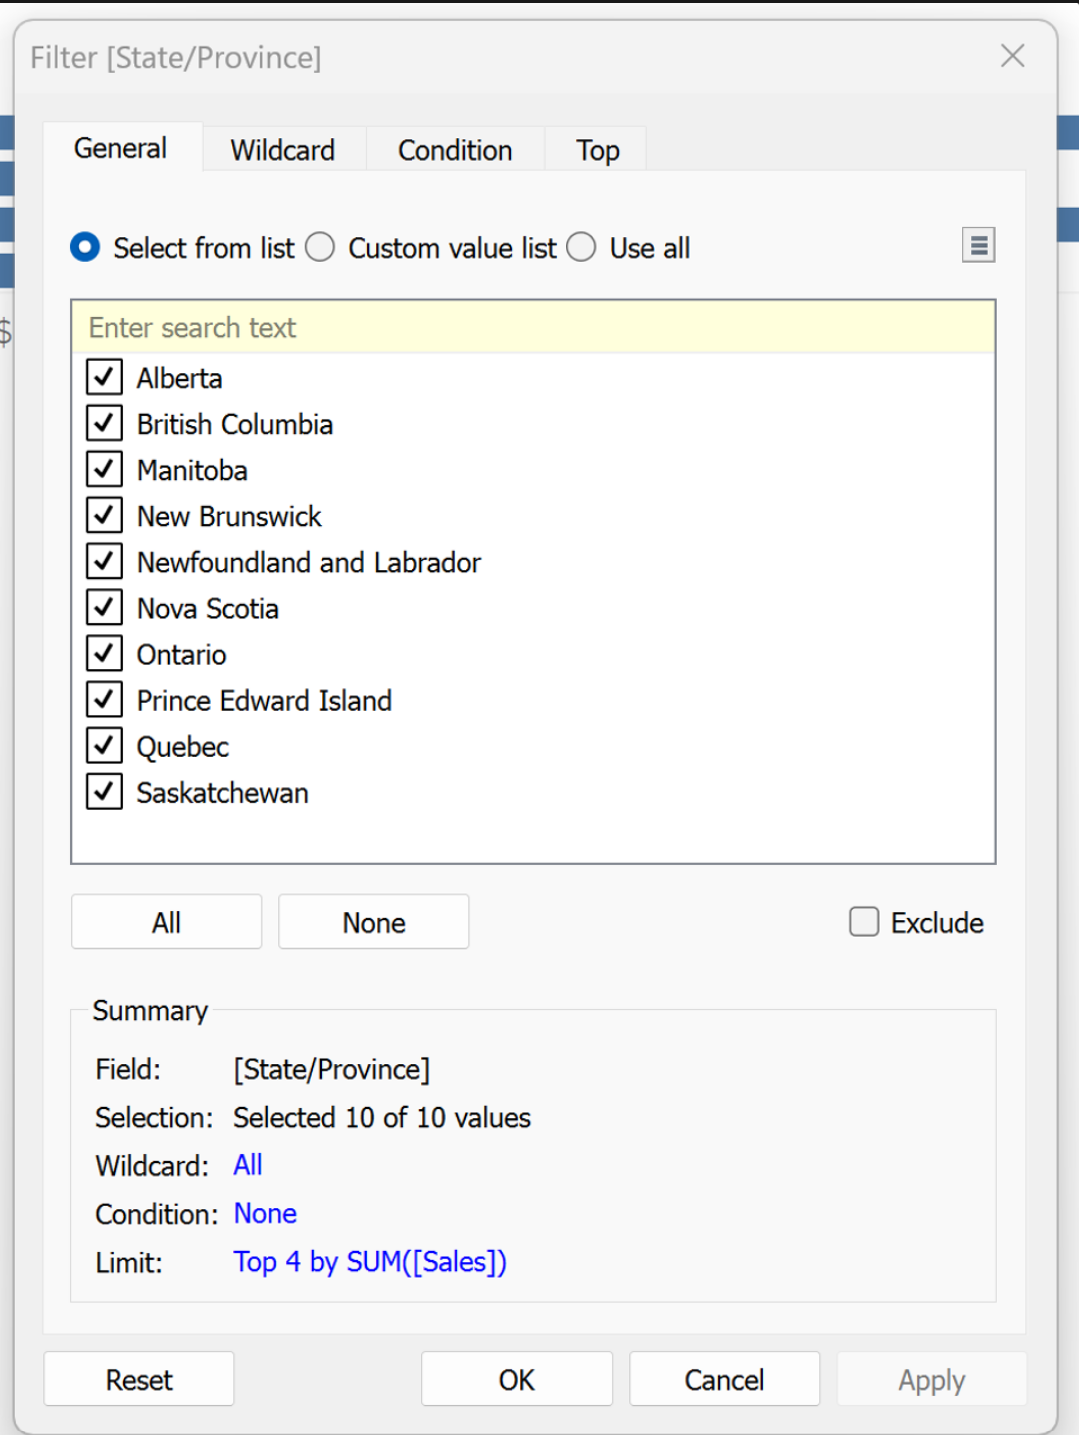Screen dimensions: 1080x1435
Task: Close the Filter State/Province dialog
Action: (x=1012, y=56)
